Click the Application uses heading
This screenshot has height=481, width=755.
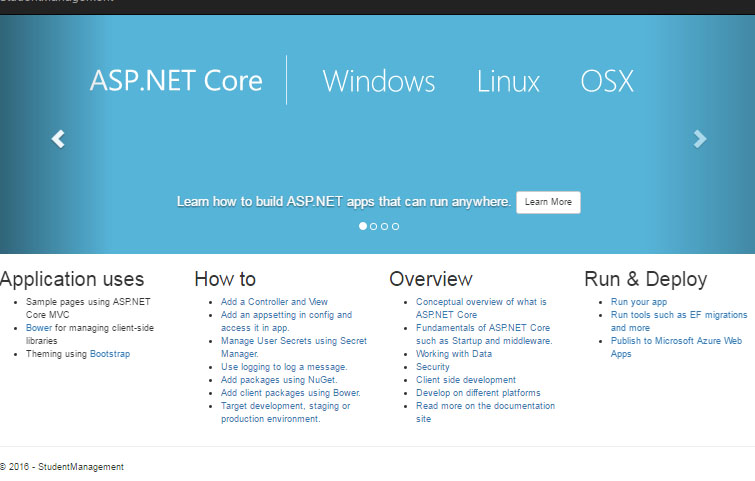72,279
